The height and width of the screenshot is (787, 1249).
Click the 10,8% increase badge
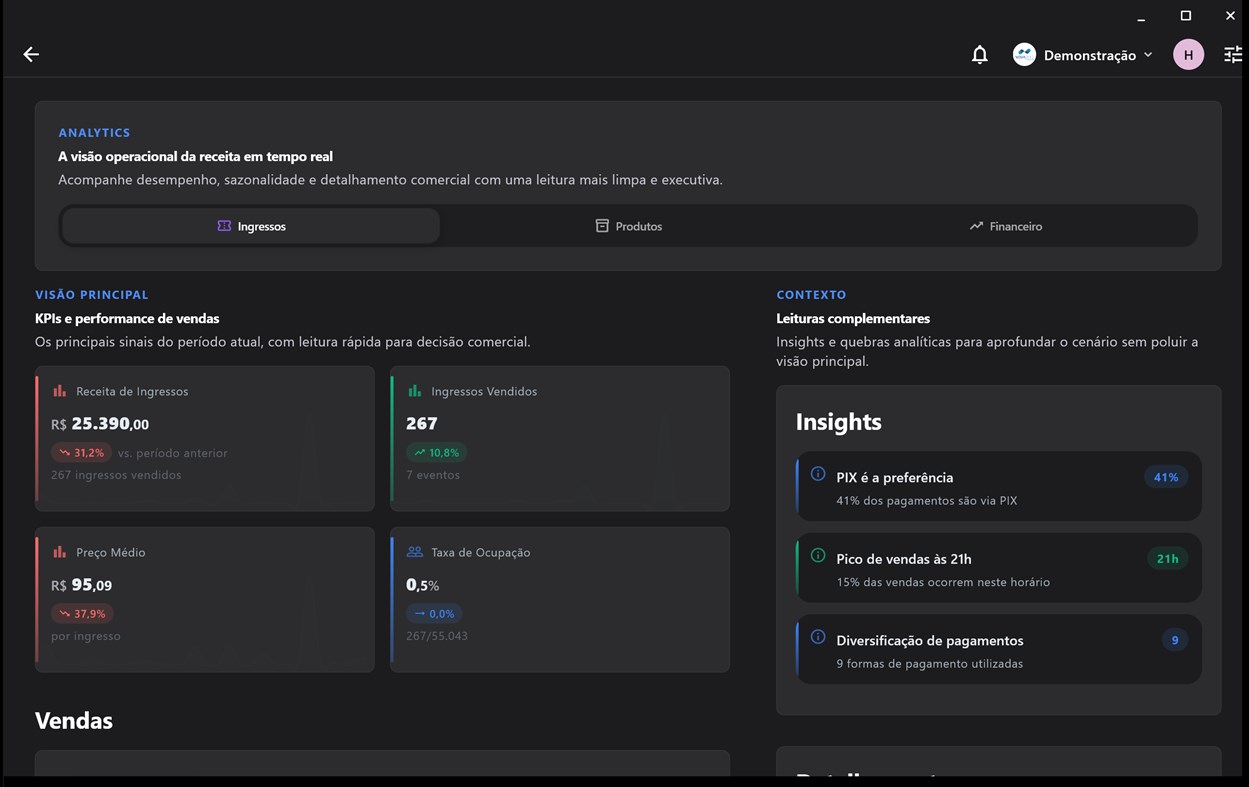(x=436, y=453)
